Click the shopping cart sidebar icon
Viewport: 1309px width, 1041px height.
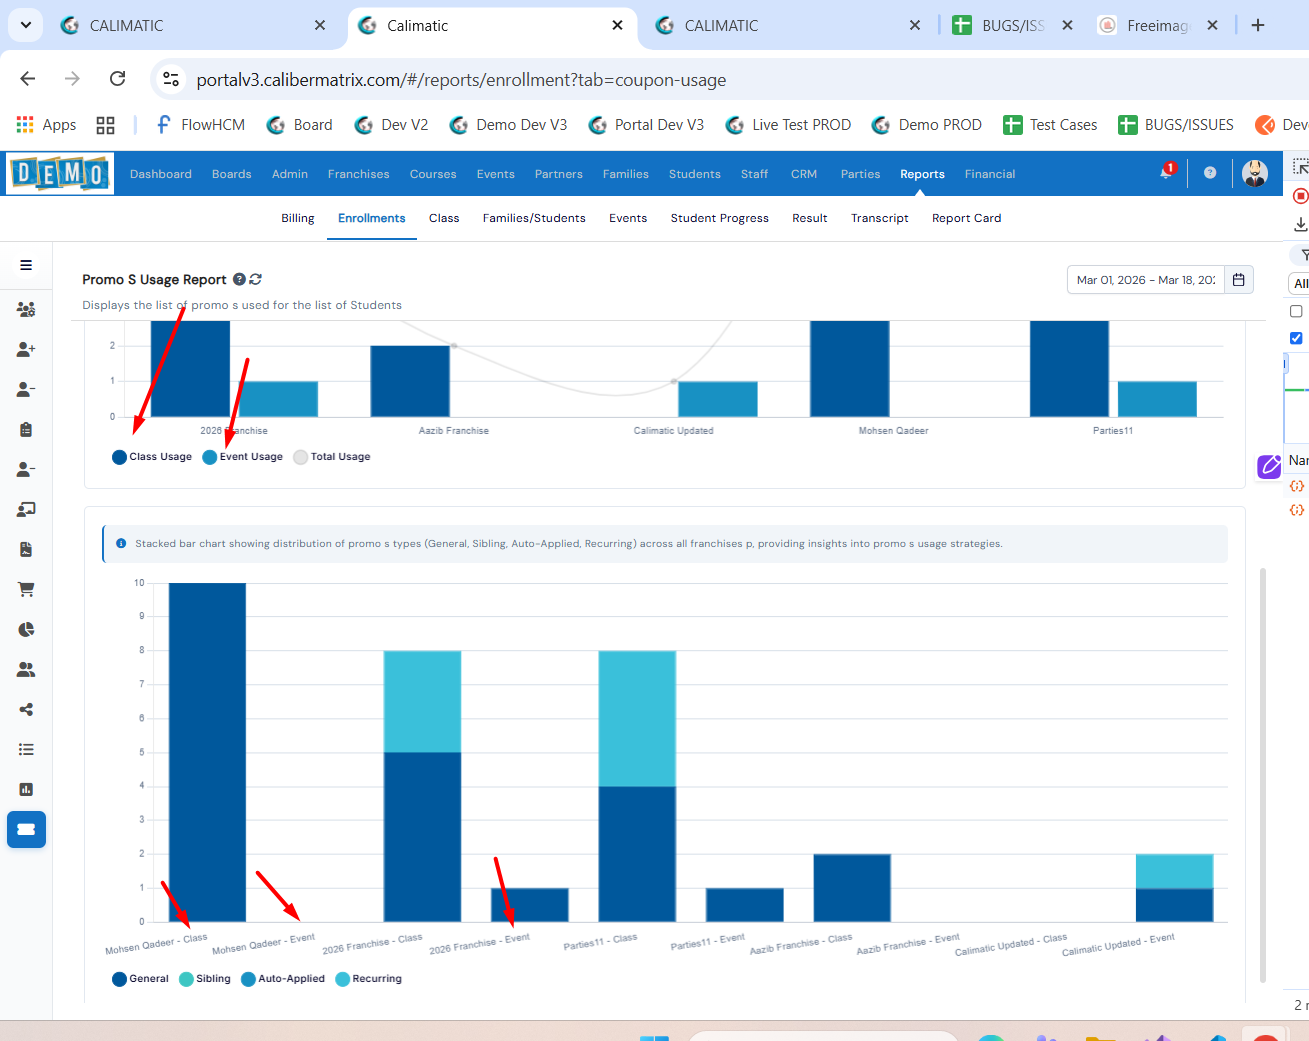(26, 589)
